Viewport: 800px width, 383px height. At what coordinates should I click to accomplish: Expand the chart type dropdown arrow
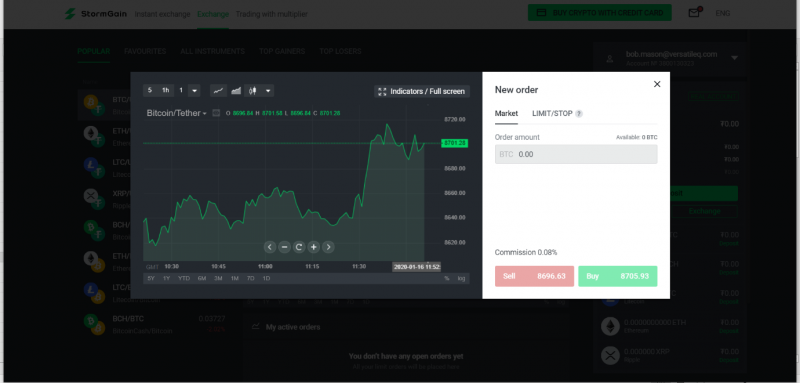[268, 91]
